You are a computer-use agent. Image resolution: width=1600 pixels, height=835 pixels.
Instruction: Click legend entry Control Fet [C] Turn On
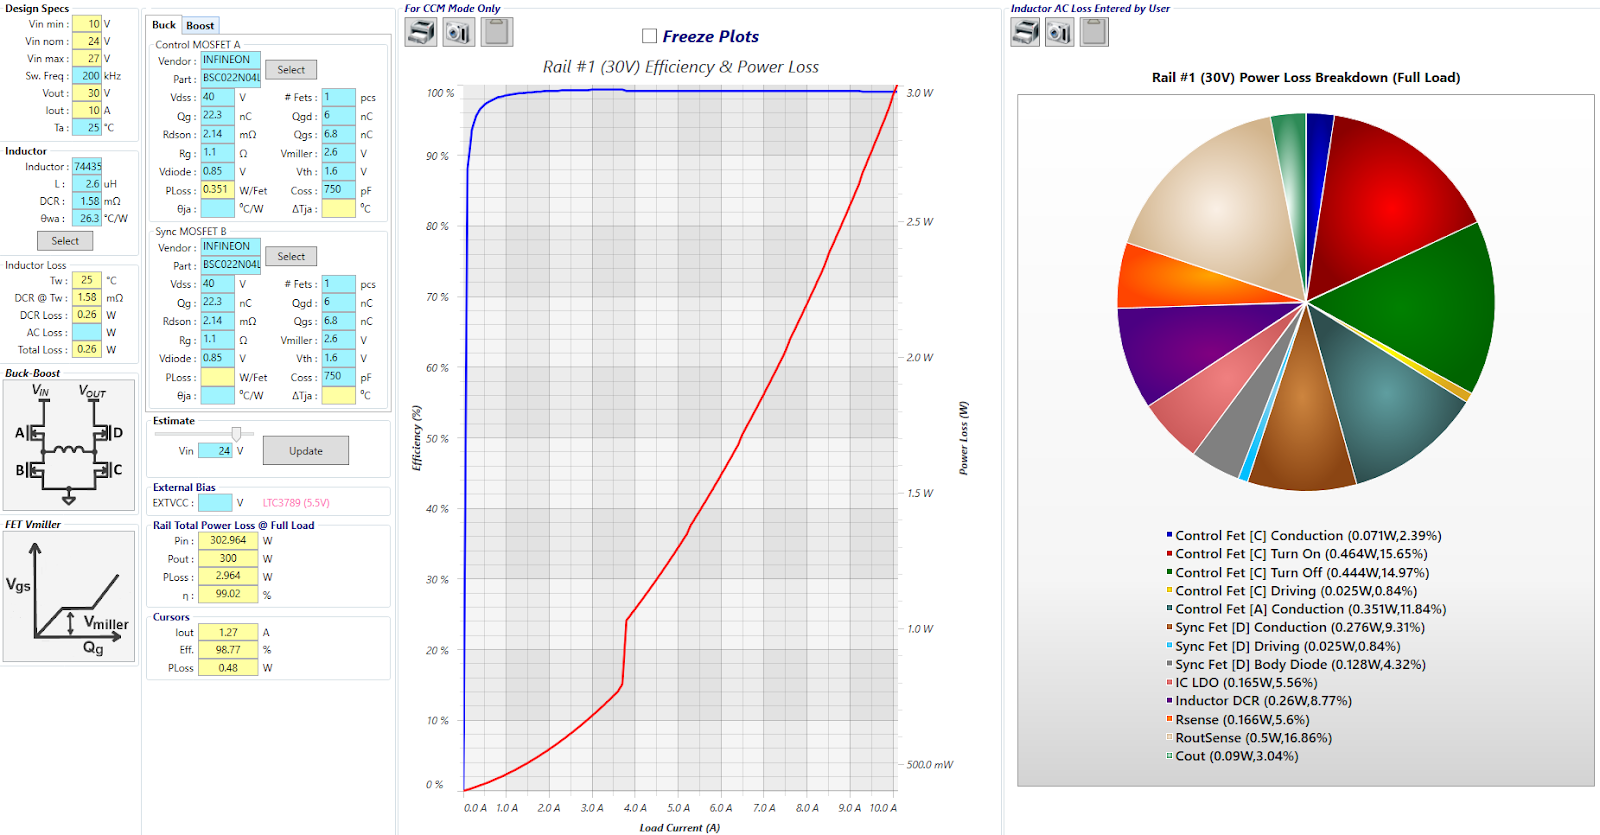1296,554
